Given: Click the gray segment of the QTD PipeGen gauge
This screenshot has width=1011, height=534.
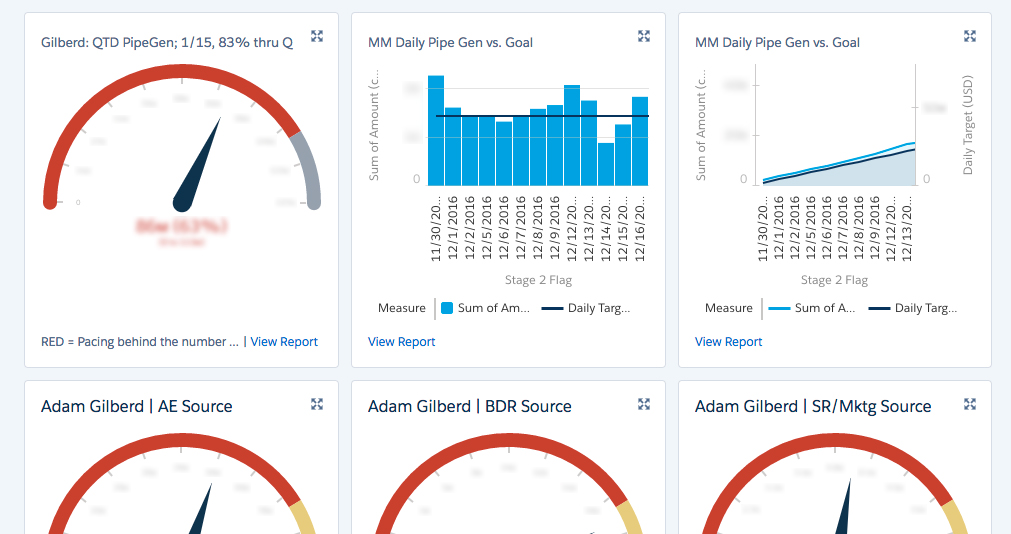Looking at the screenshot, I should coord(308,169).
